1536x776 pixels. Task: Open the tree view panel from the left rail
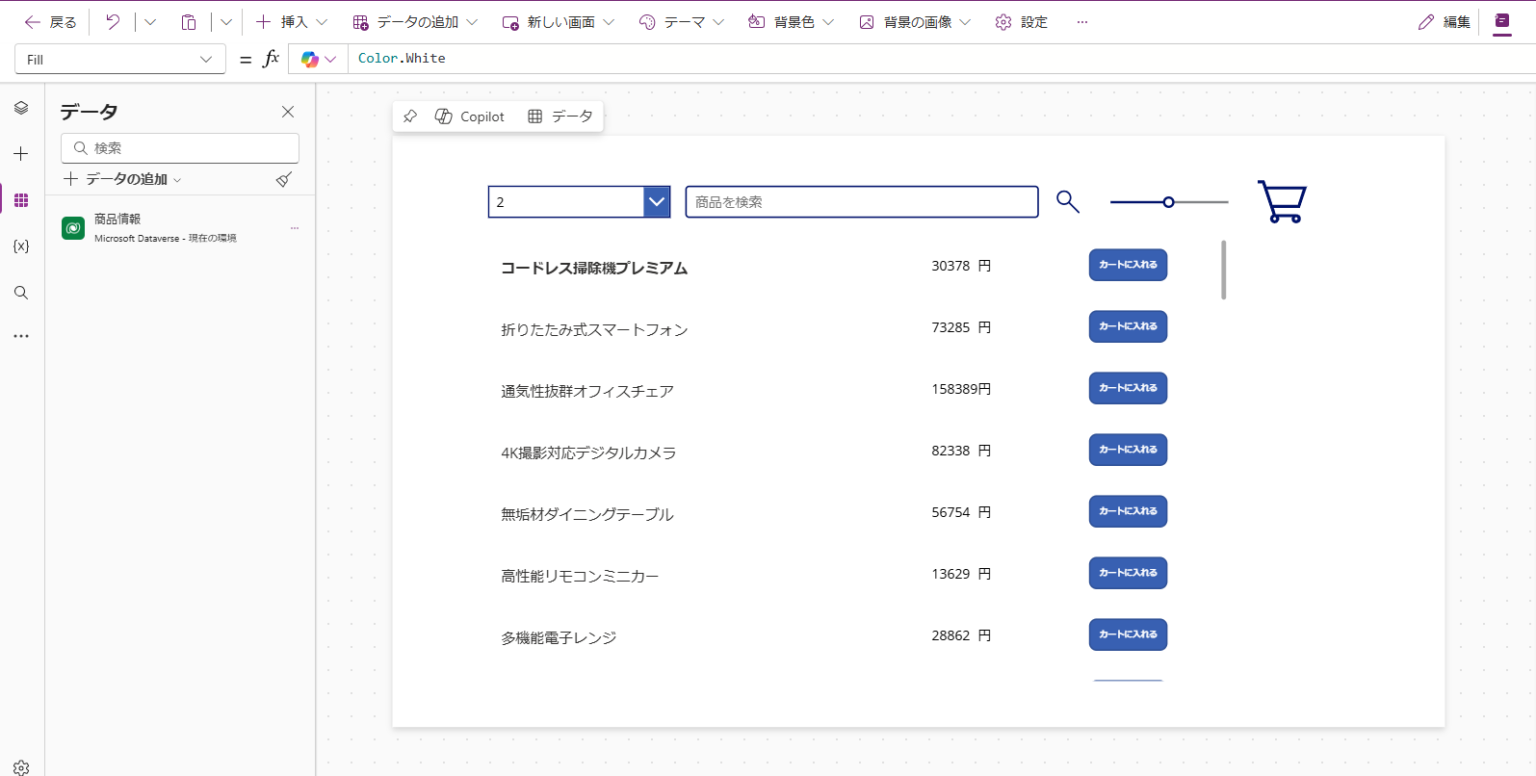pos(21,108)
